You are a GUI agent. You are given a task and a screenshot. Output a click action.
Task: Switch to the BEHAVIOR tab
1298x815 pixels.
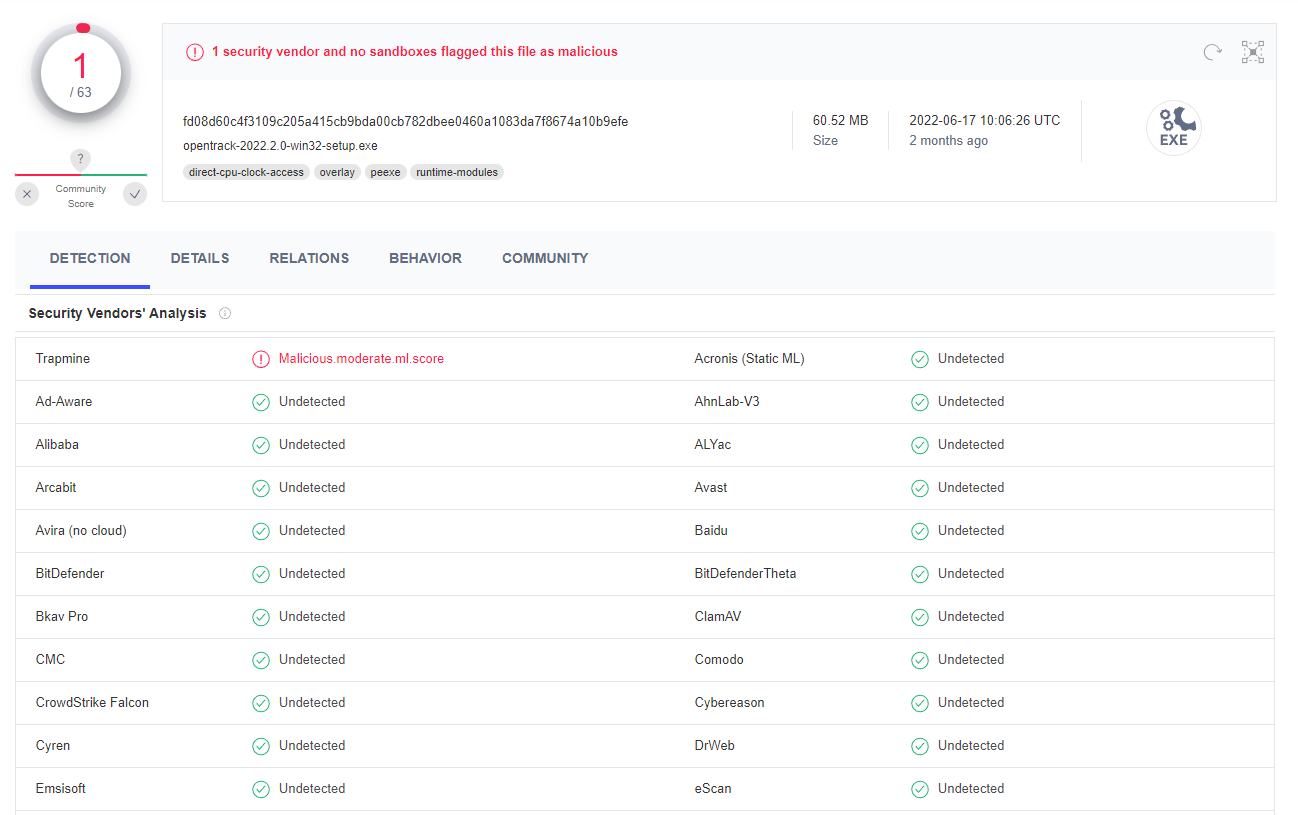pyautogui.click(x=425, y=258)
